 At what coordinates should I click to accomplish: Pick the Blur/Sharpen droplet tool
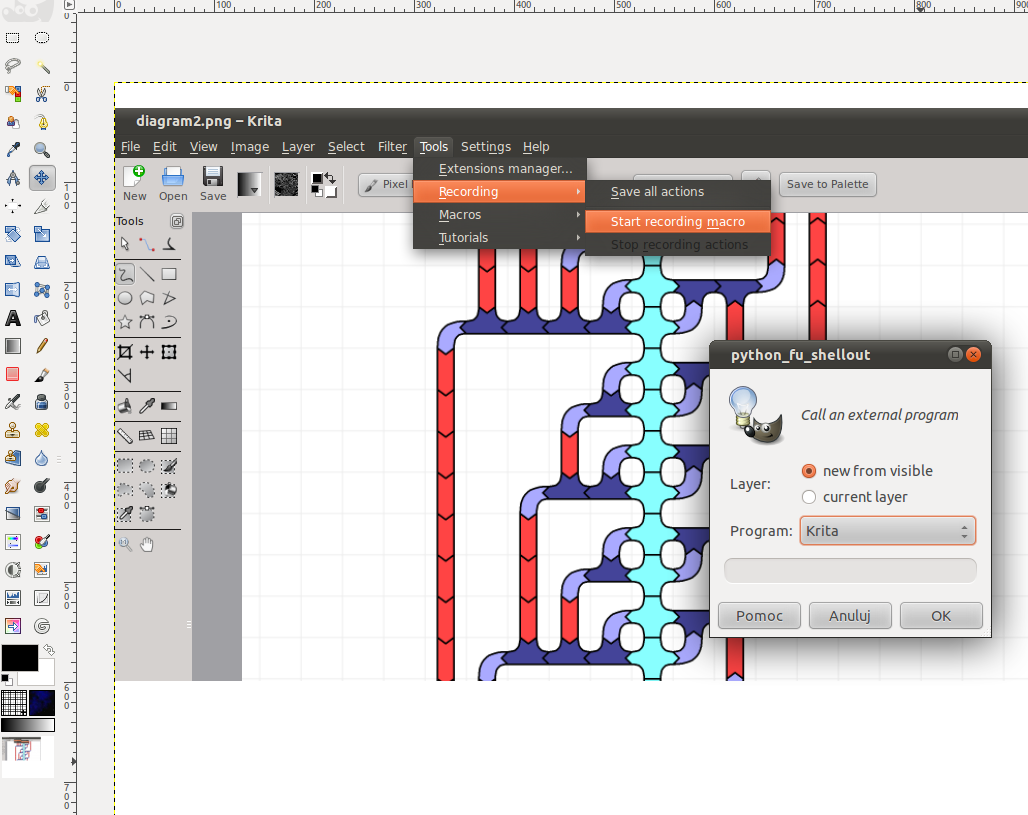pyautogui.click(x=42, y=458)
